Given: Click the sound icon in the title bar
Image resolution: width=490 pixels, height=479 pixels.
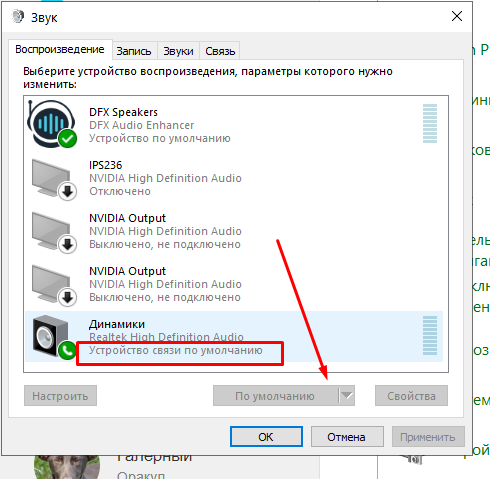Looking at the screenshot, I should click(18, 17).
